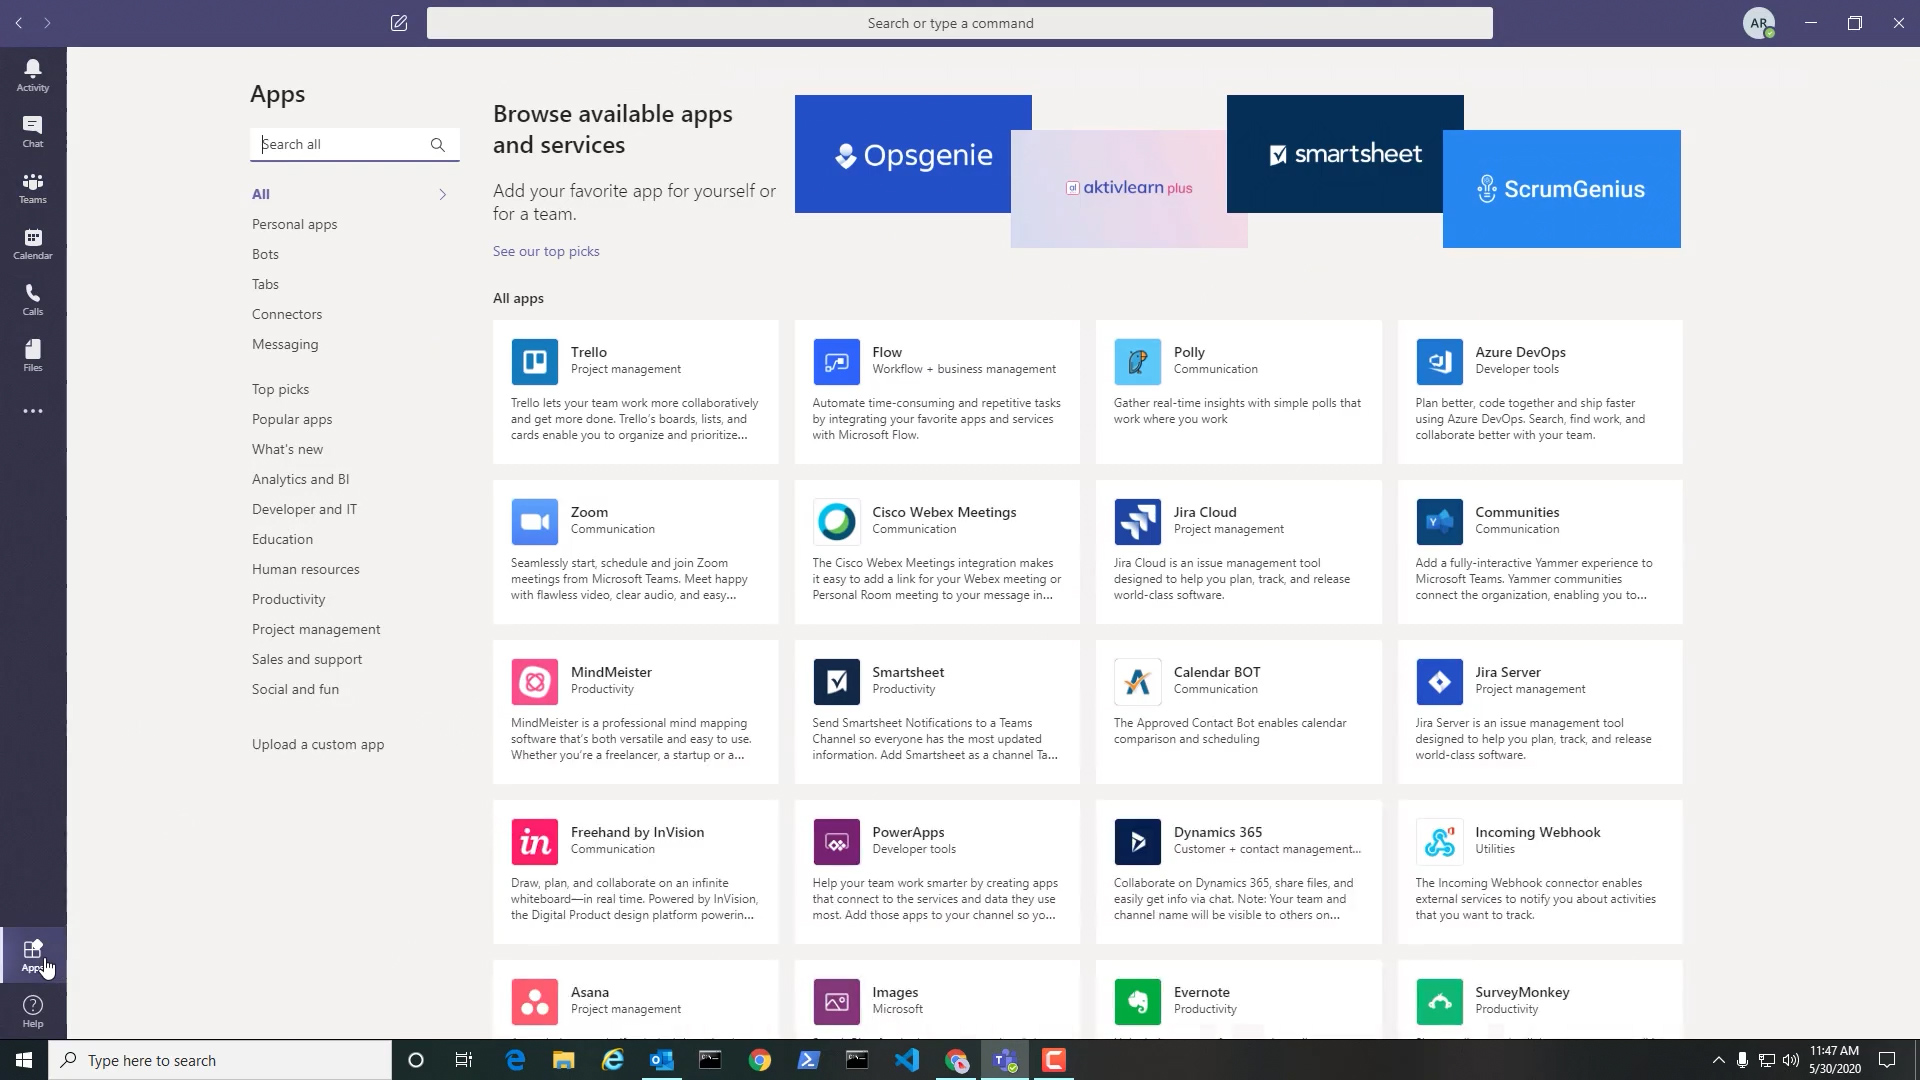Filter apps by Connectors
This screenshot has height=1080, width=1920.
pyautogui.click(x=287, y=314)
